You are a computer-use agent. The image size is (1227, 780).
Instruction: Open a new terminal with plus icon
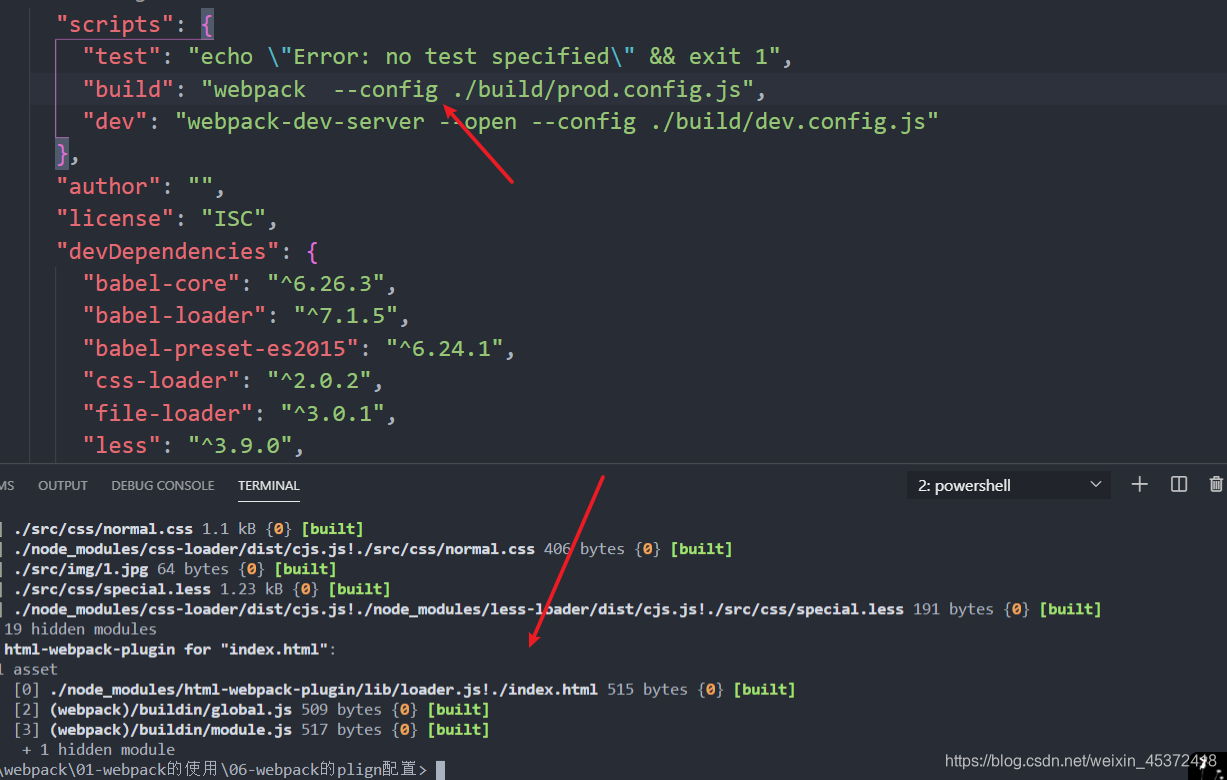click(1139, 484)
